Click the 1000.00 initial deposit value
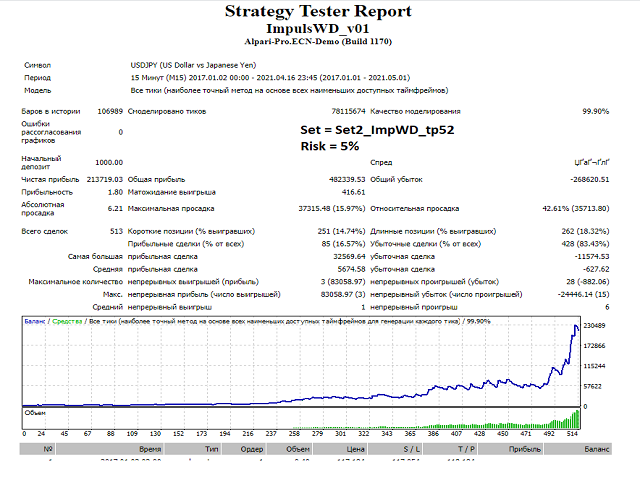The image size is (640, 480). point(109,162)
